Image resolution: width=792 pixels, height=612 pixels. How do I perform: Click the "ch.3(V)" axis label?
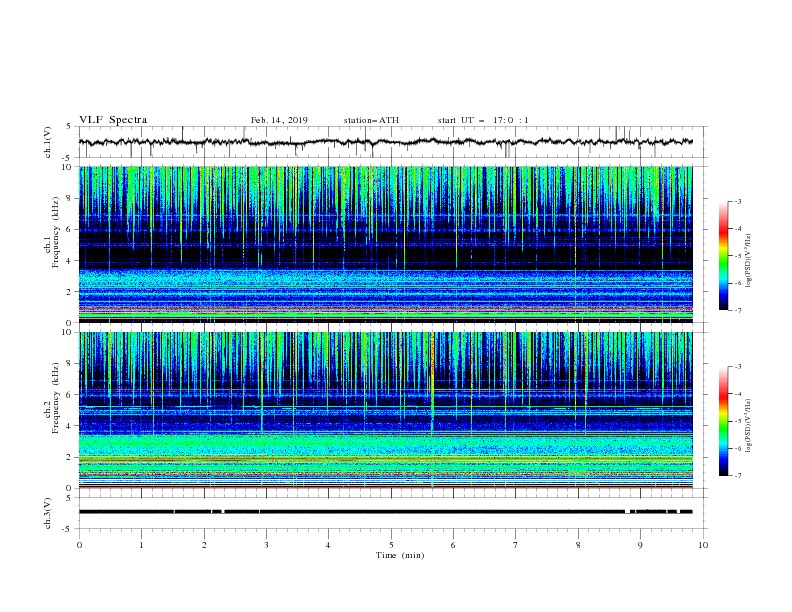pyautogui.click(x=48, y=514)
